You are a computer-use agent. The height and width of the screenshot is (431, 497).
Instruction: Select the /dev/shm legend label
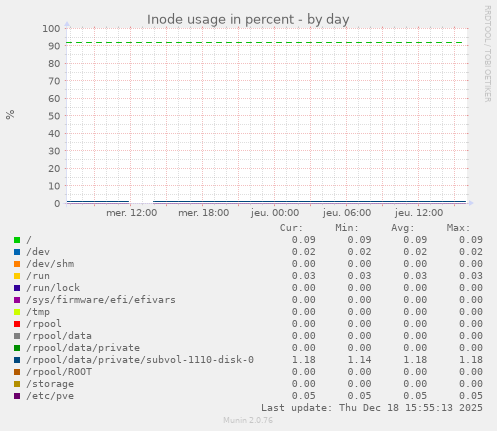click(50, 264)
